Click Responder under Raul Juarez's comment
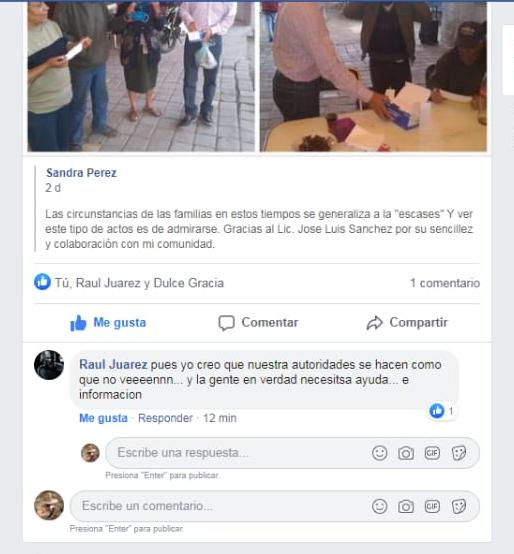This screenshot has height=554, width=514. point(165,418)
